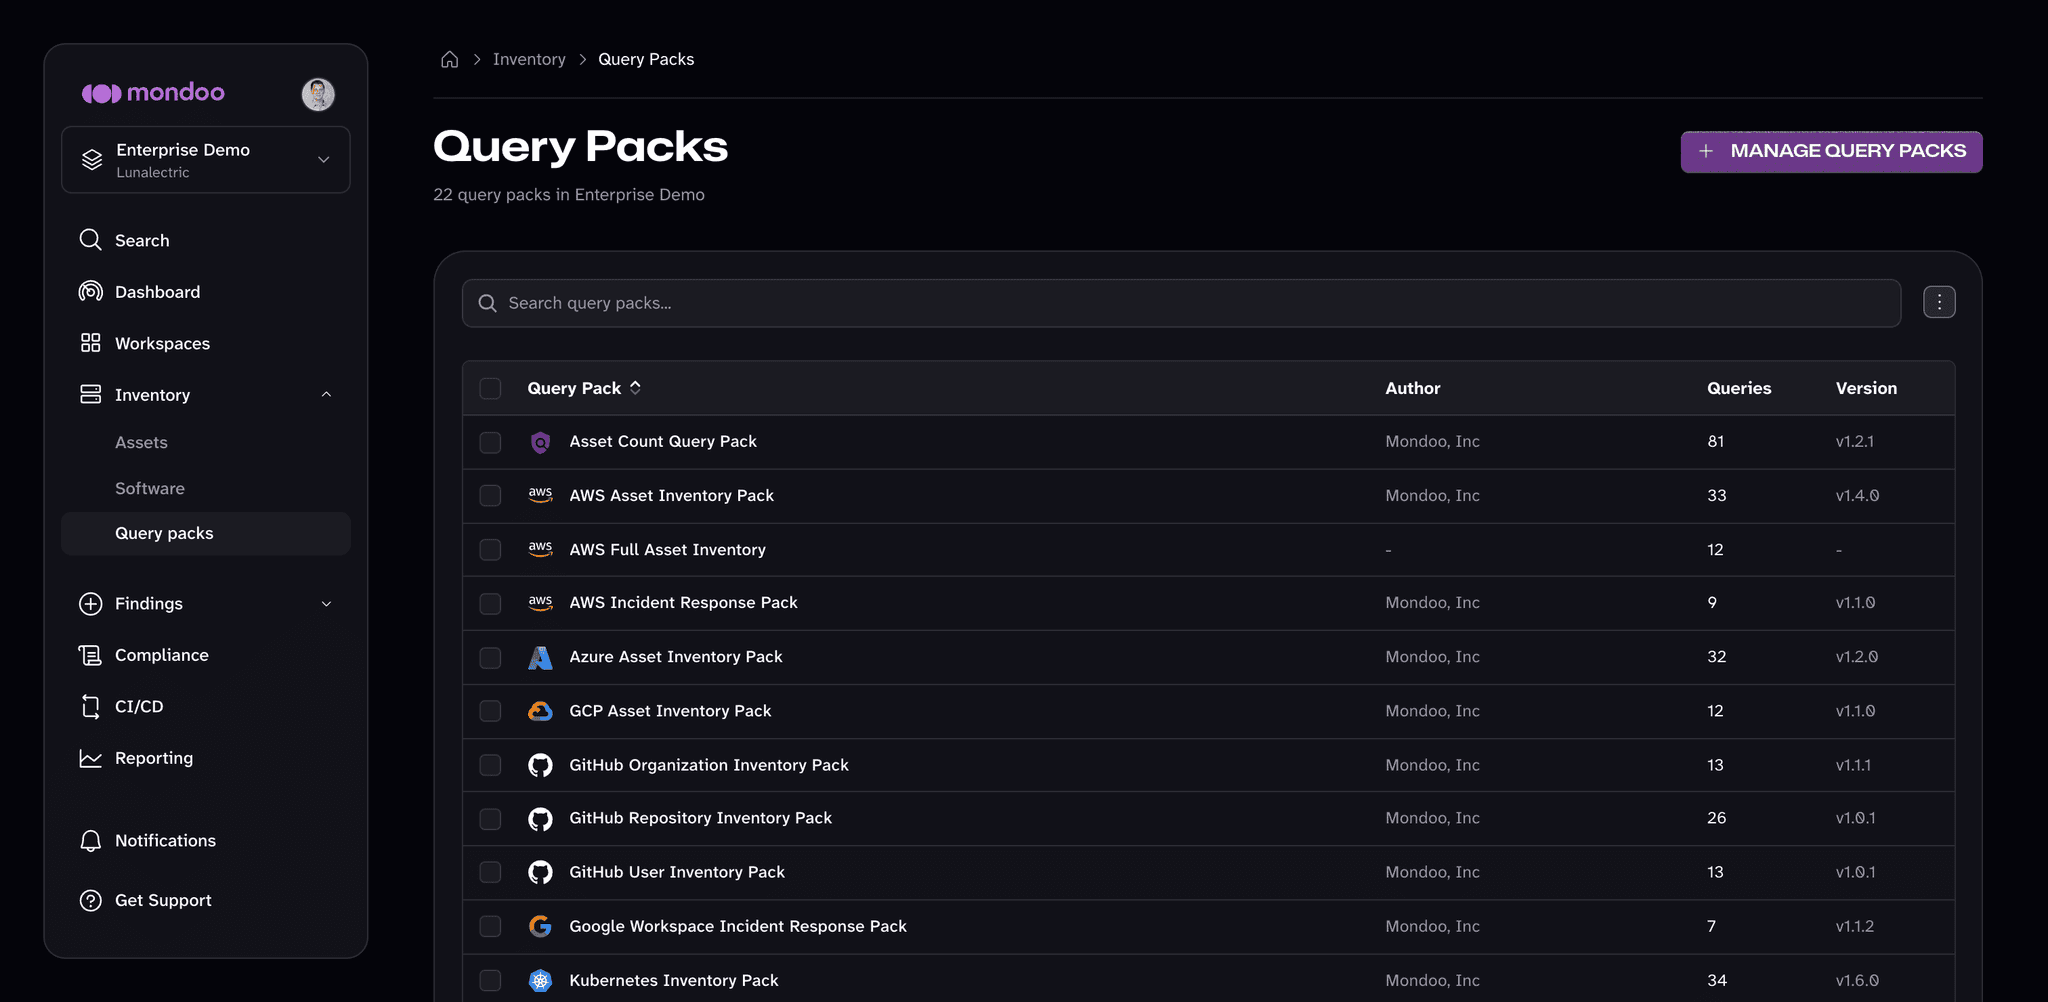Click the Compliance icon in sidebar
Viewport: 2048px width, 1002px height.
(x=91, y=655)
